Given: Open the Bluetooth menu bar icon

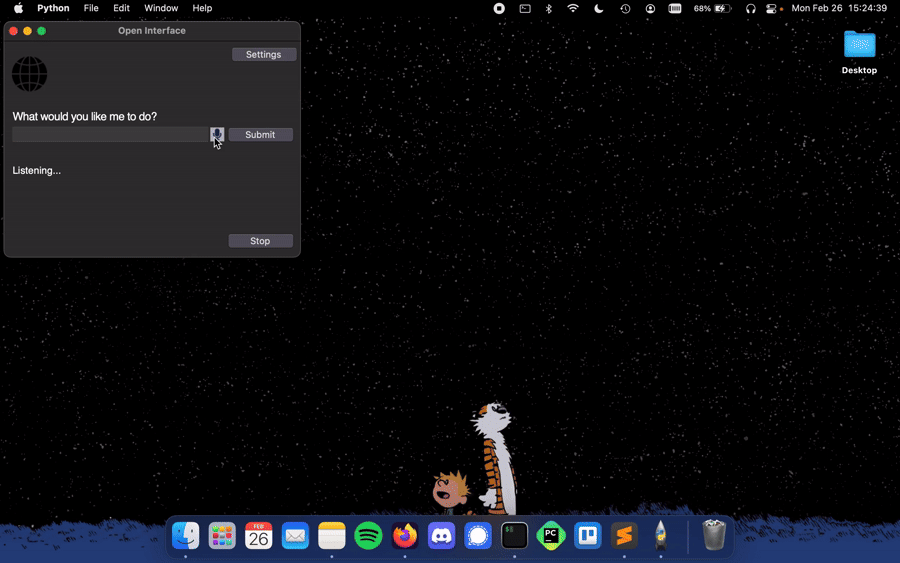Looking at the screenshot, I should coord(549,8).
